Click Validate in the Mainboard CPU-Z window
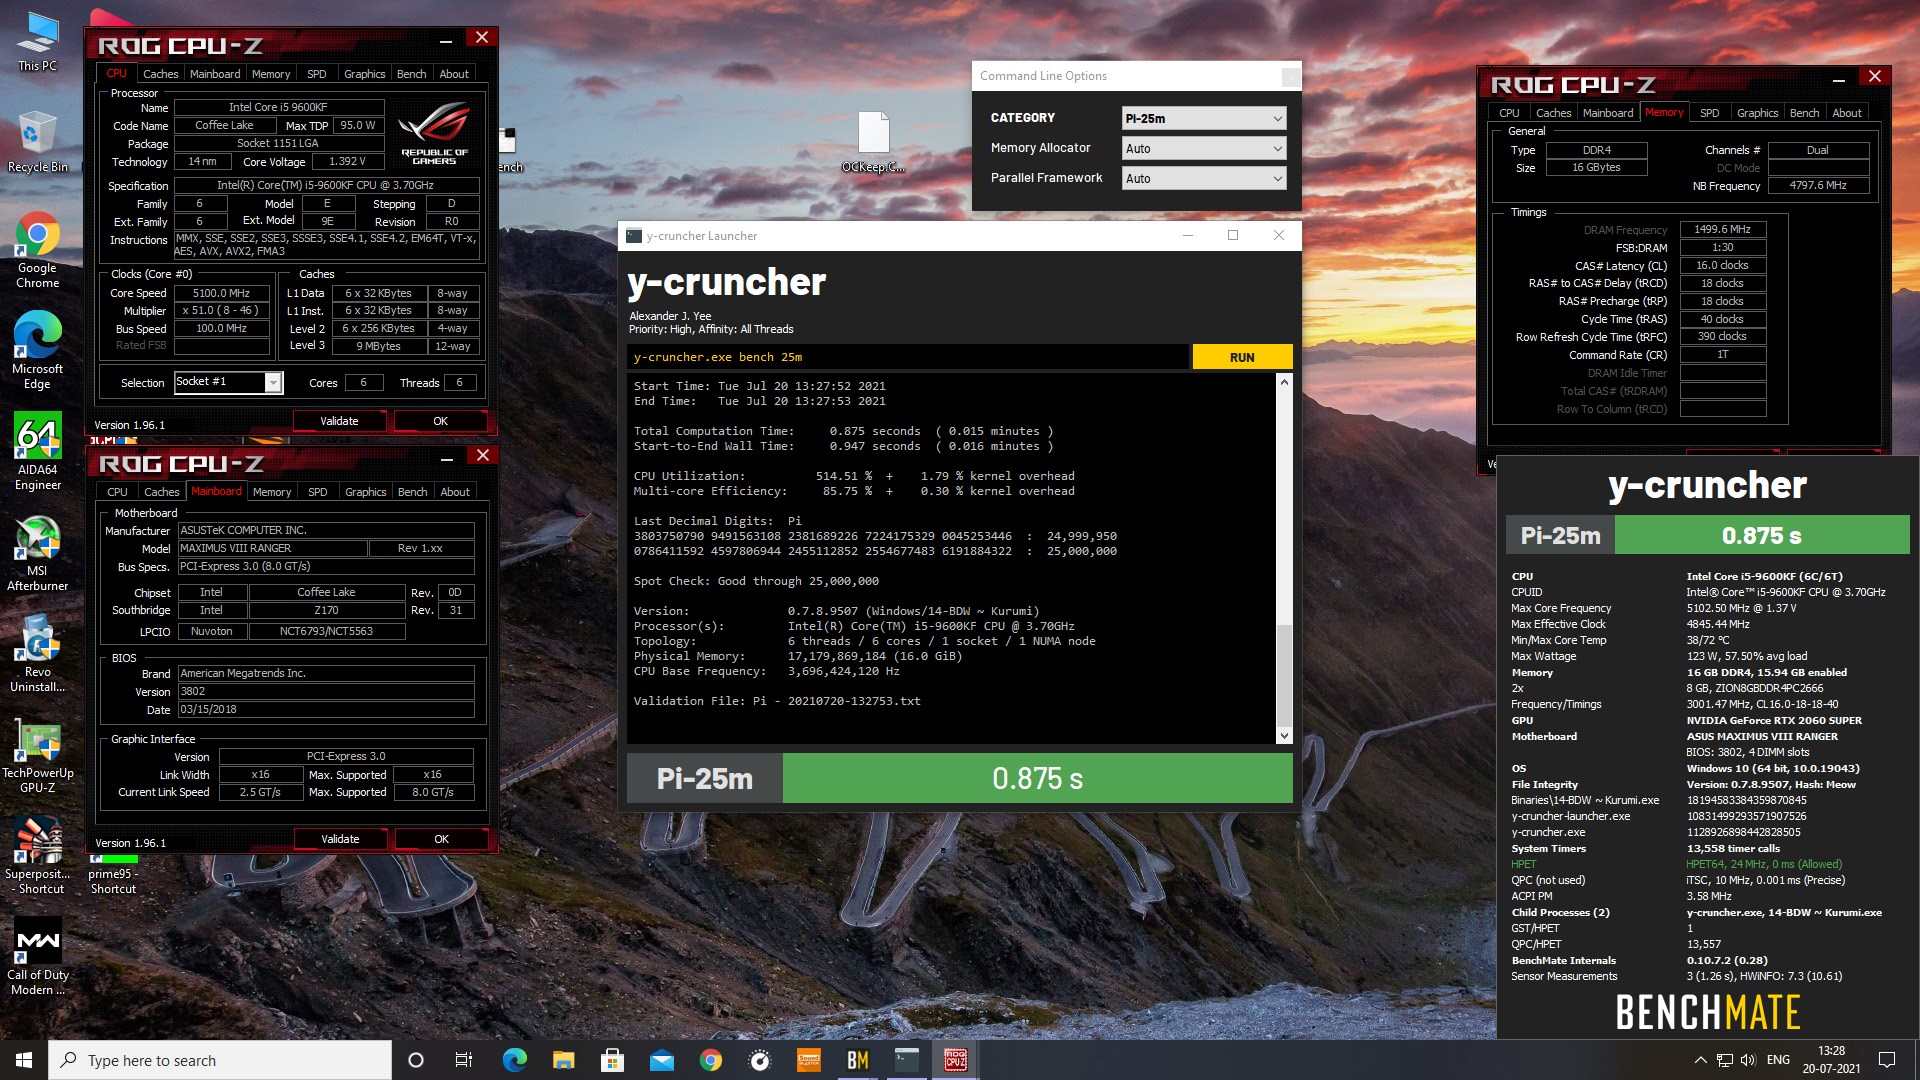The width and height of the screenshot is (1920, 1080). (x=340, y=839)
